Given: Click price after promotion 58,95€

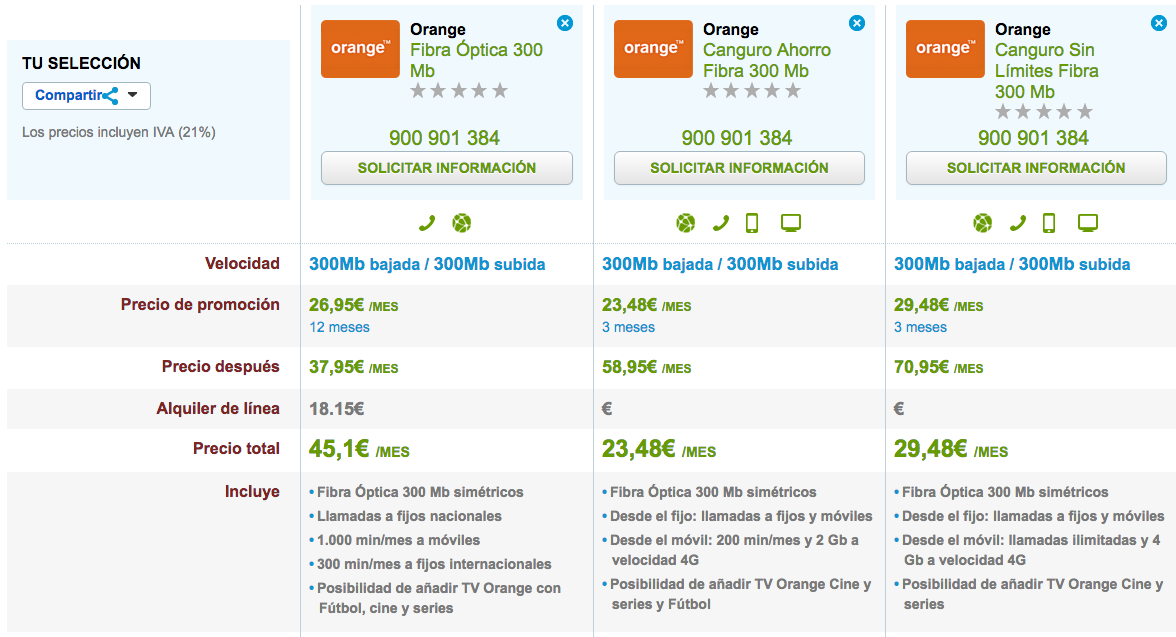Looking at the screenshot, I should [x=646, y=367].
